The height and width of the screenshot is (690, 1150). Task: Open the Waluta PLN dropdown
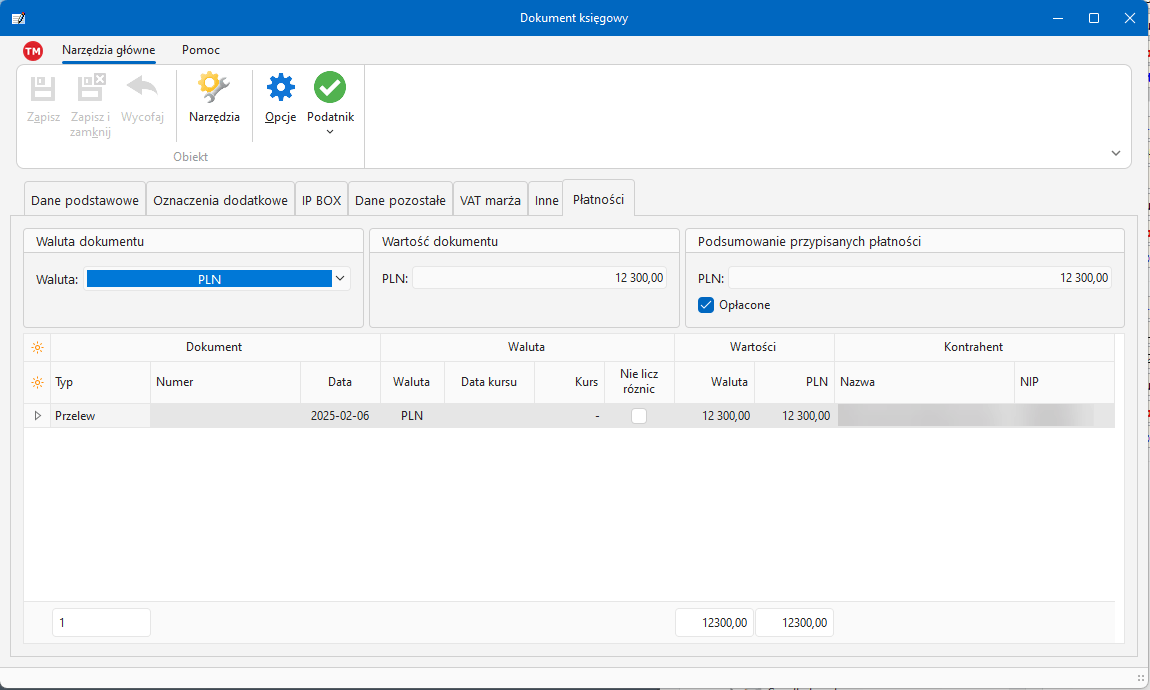pos(340,279)
